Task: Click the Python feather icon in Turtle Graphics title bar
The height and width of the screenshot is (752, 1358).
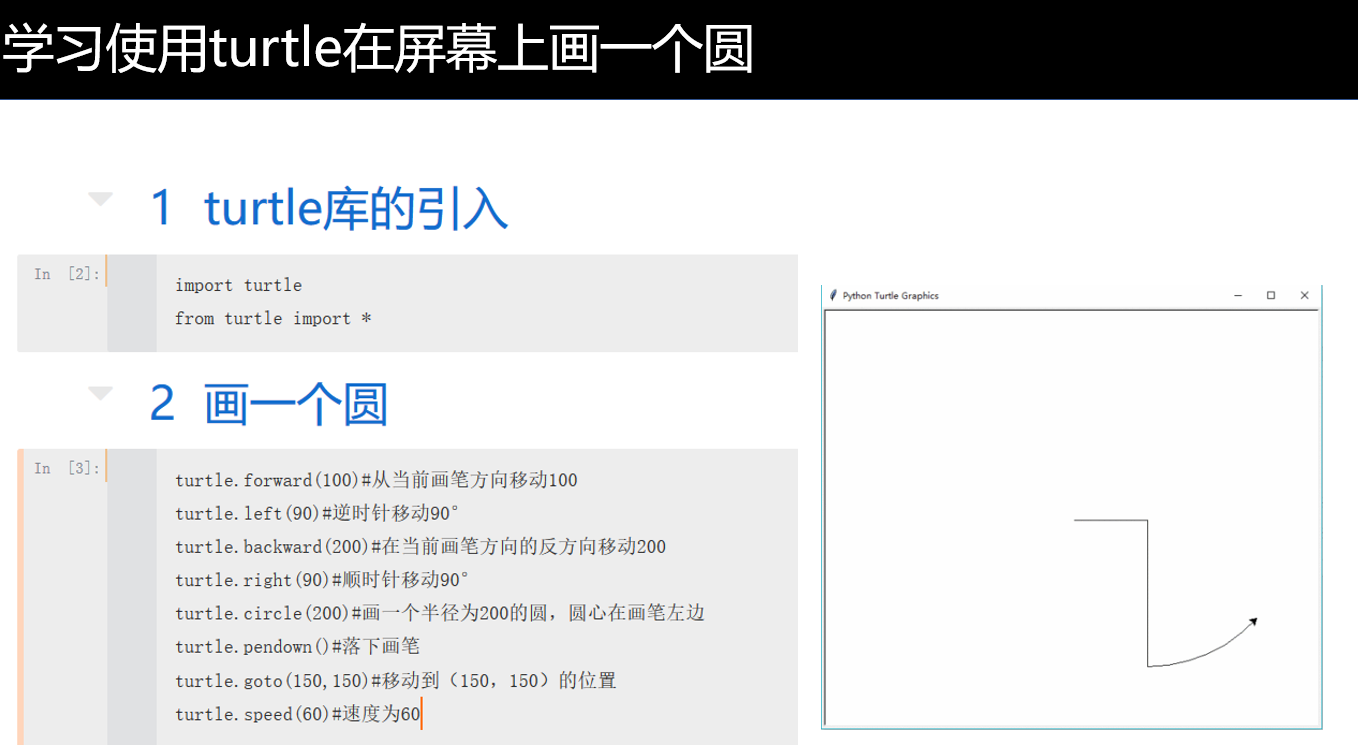Action: (x=831, y=296)
